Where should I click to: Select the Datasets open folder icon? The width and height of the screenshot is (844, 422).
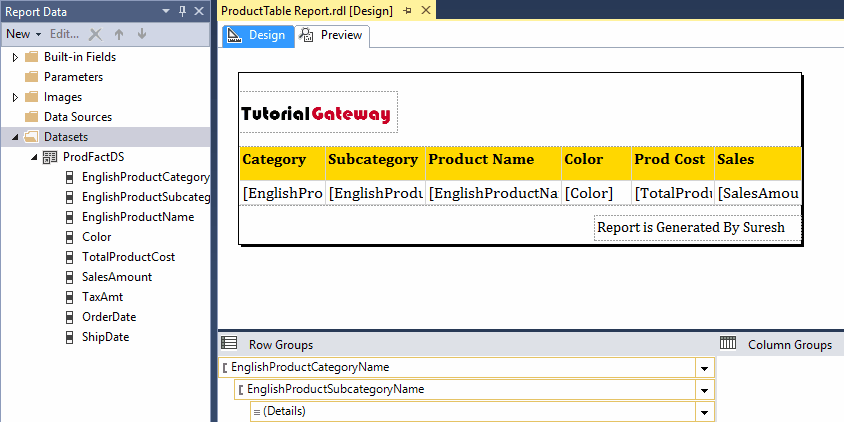point(32,137)
